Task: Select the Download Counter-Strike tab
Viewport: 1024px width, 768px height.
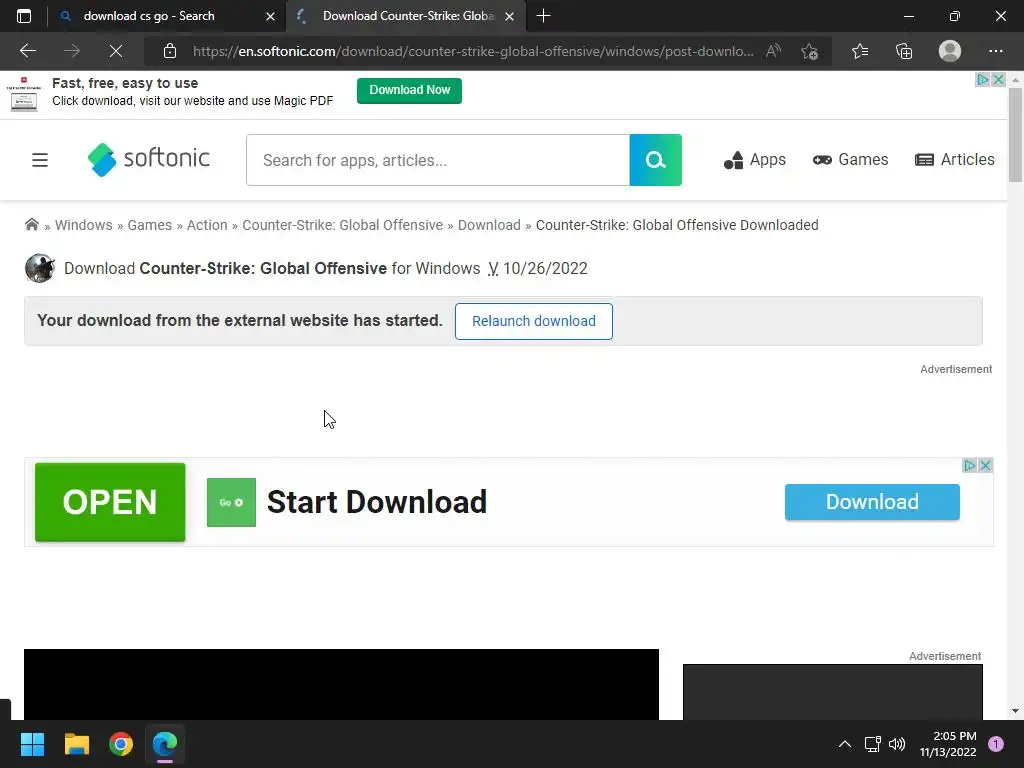Action: click(406, 16)
